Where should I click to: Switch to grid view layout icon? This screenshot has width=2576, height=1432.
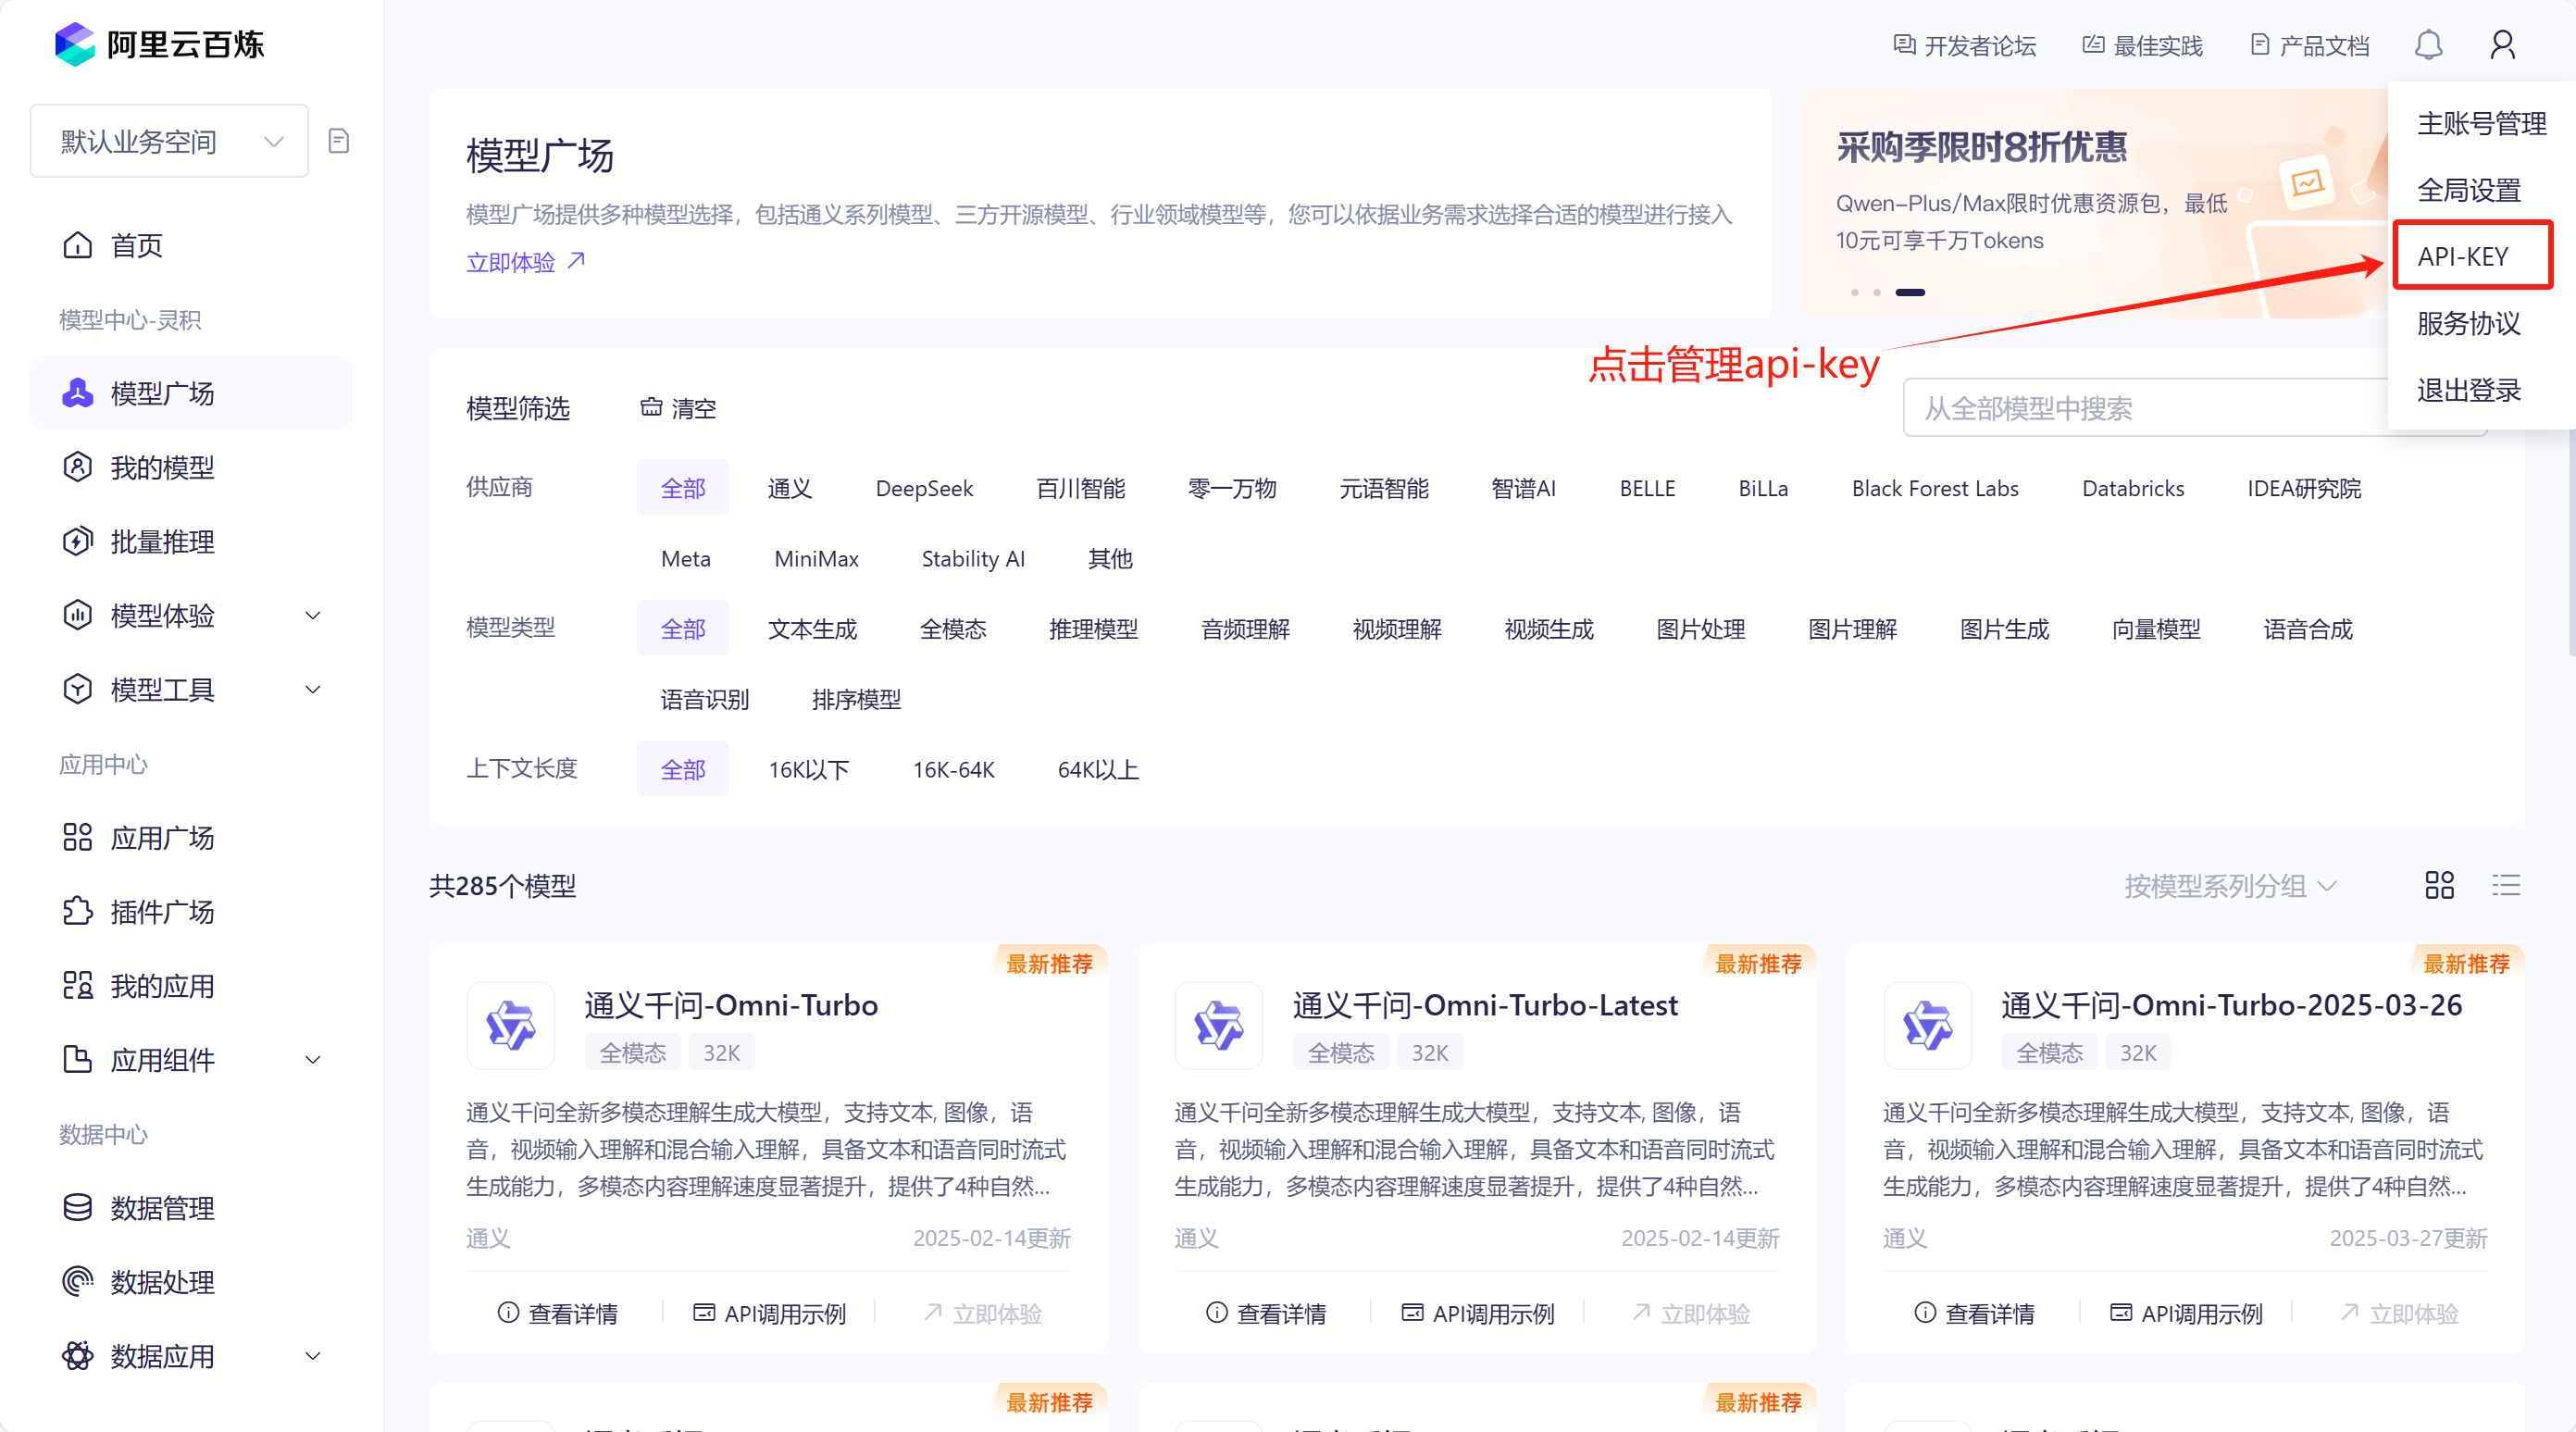[x=2439, y=885]
